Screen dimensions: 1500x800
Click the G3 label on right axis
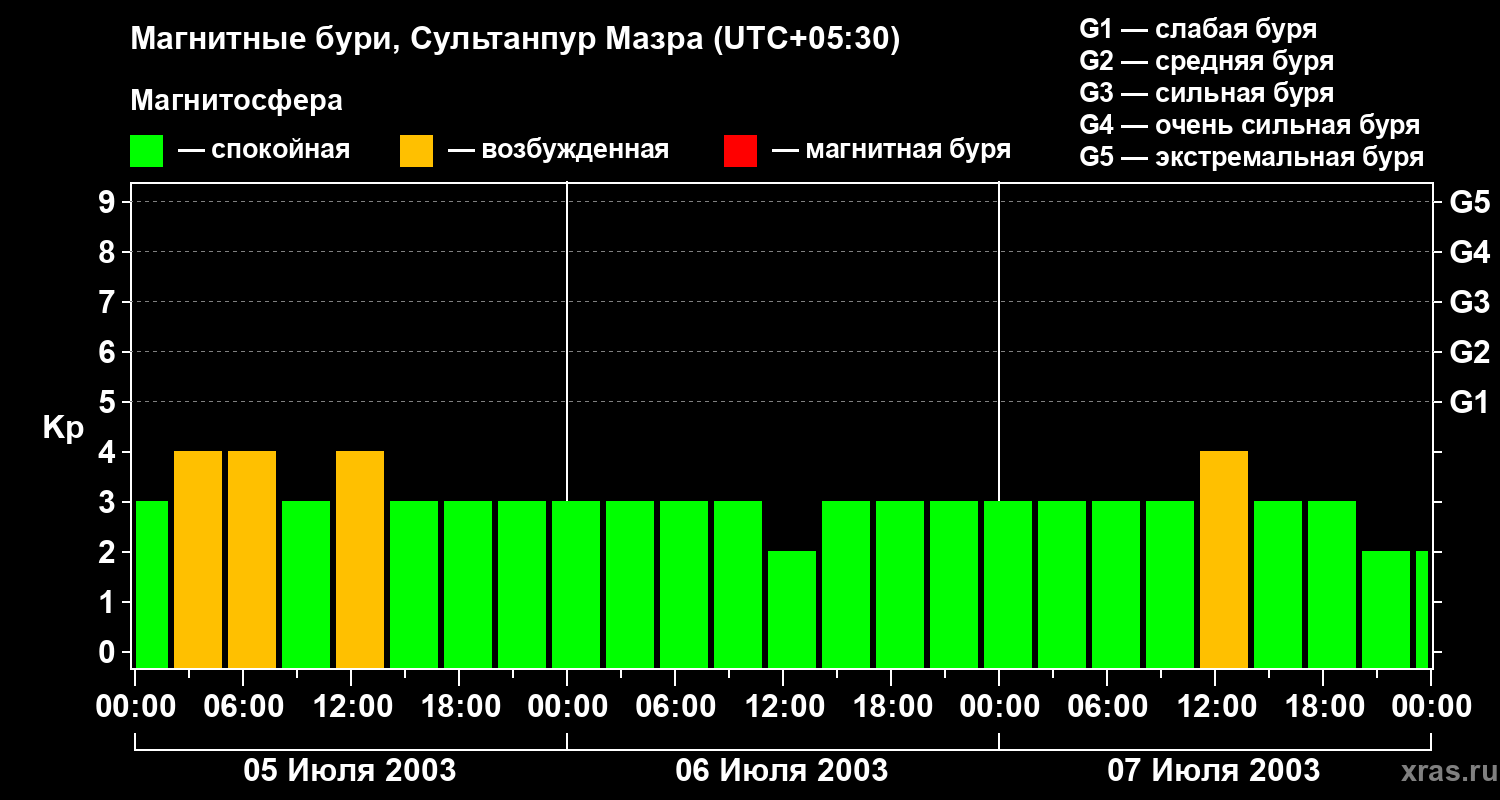1469,303
